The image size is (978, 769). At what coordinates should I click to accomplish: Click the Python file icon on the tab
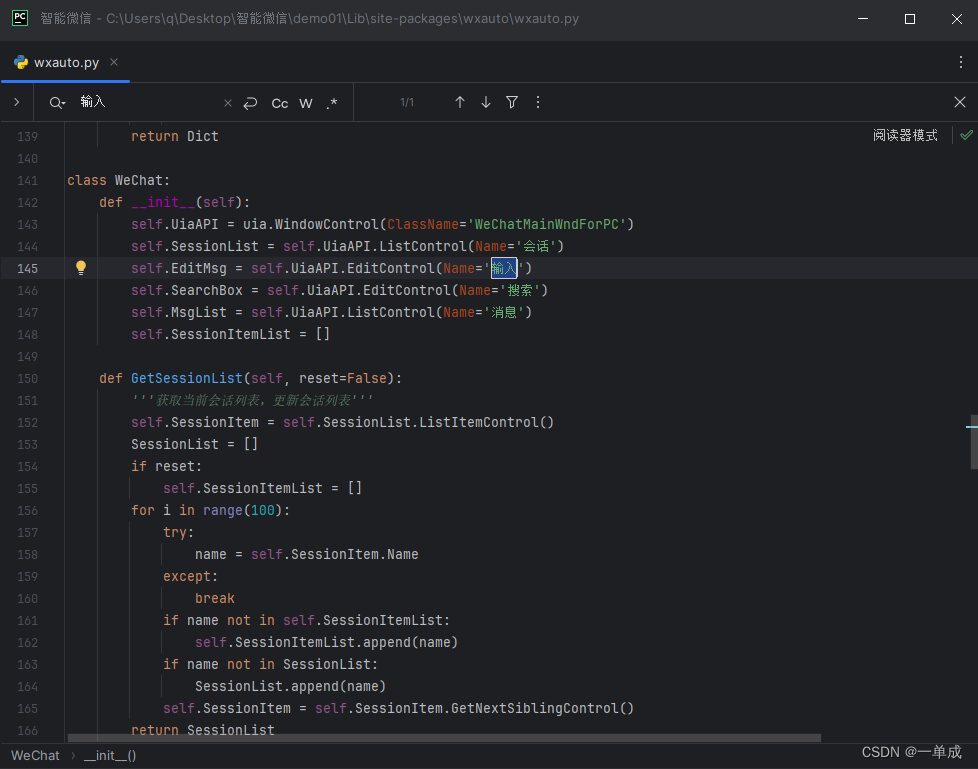tap(20, 60)
